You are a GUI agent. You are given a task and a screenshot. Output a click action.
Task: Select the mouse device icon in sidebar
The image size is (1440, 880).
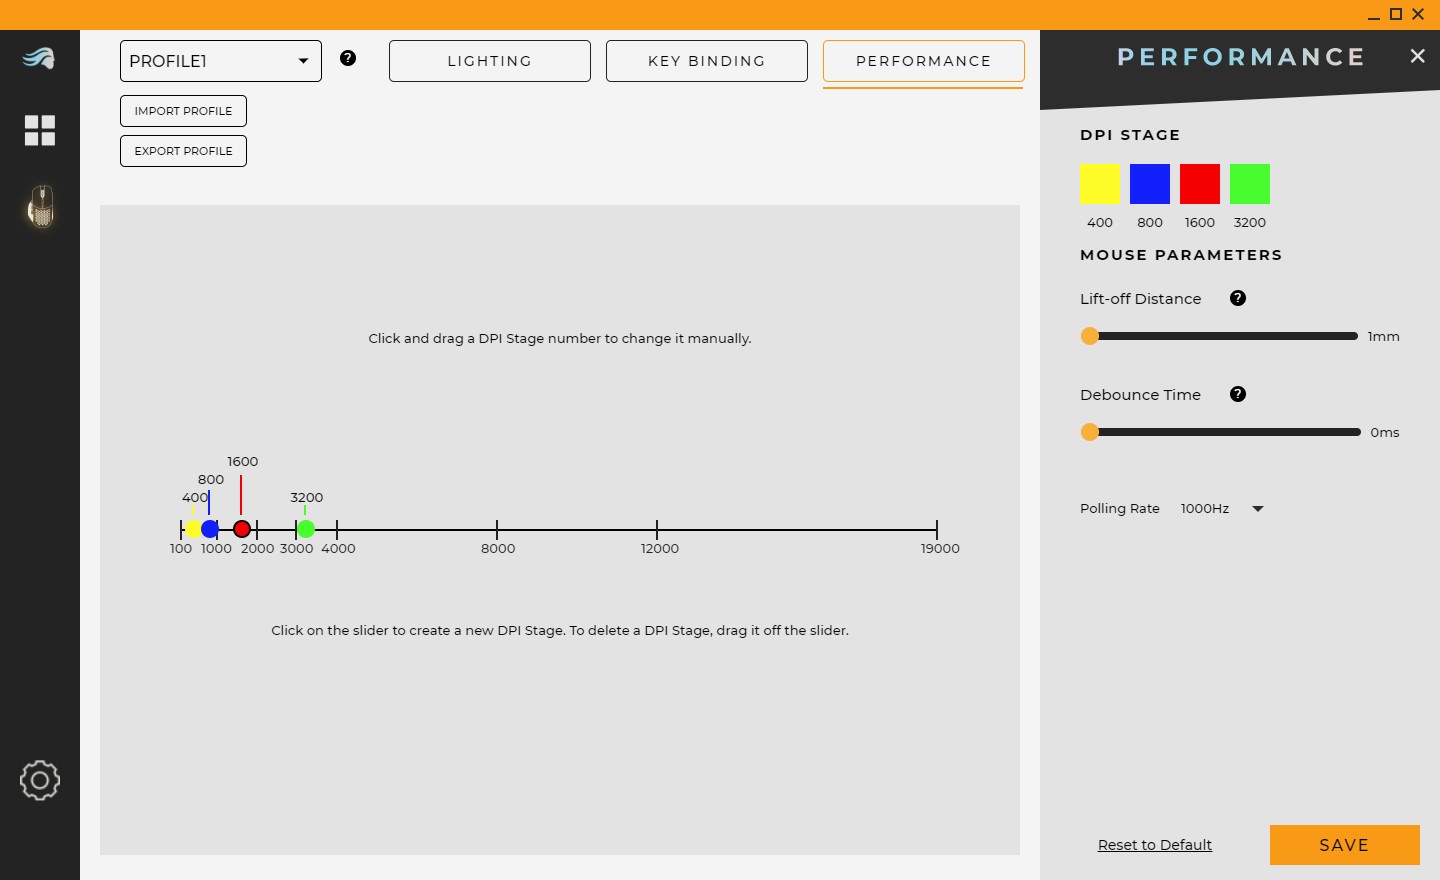click(x=41, y=206)
